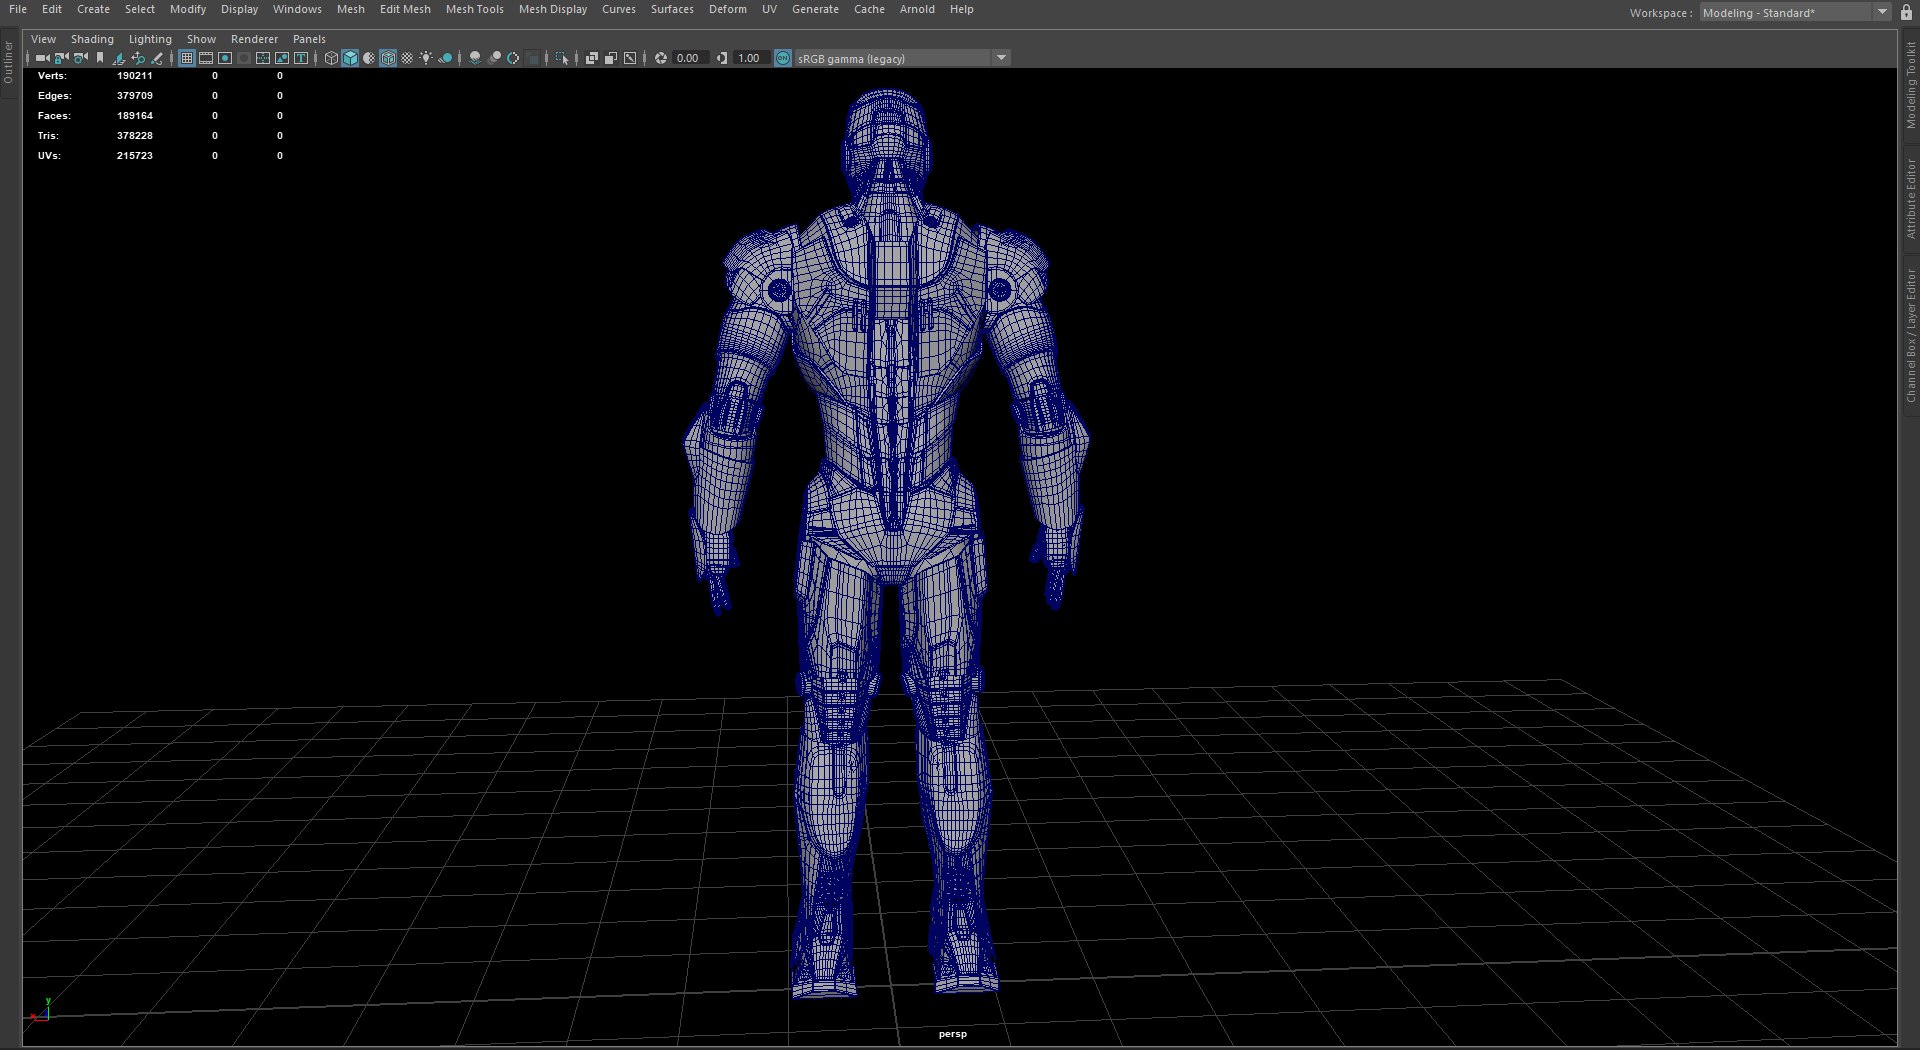The width and height of the screenshot is (1920, 1050).
Task: Open the panel Shading menu
Action: tap(92, 39)
